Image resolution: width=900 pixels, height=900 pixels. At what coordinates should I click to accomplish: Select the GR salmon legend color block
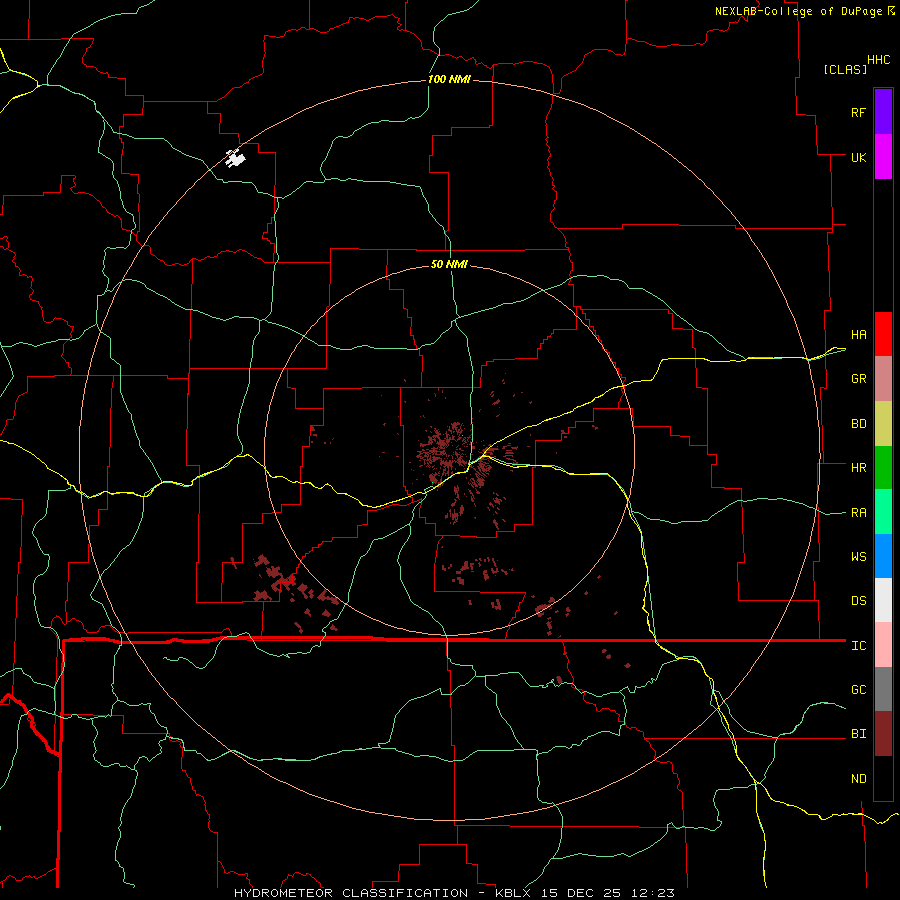(883, 379)
